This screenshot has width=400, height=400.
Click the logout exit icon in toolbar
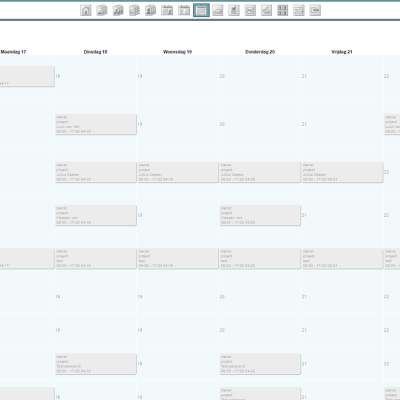[315, 10]
